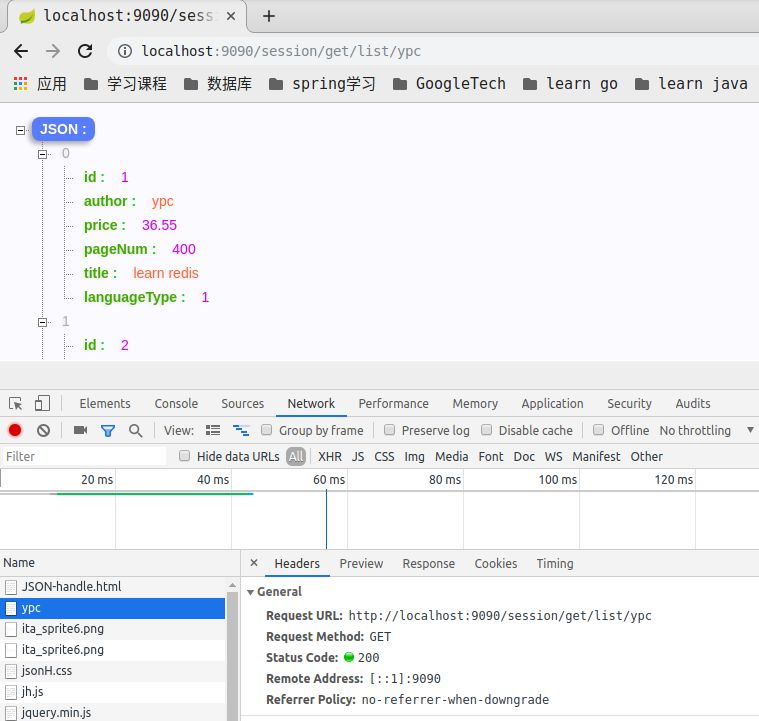Viewport: 759px width, 721px height.
Task: Collapse the root JSON node
Action: pyautogui.click(x=21, y=130)
